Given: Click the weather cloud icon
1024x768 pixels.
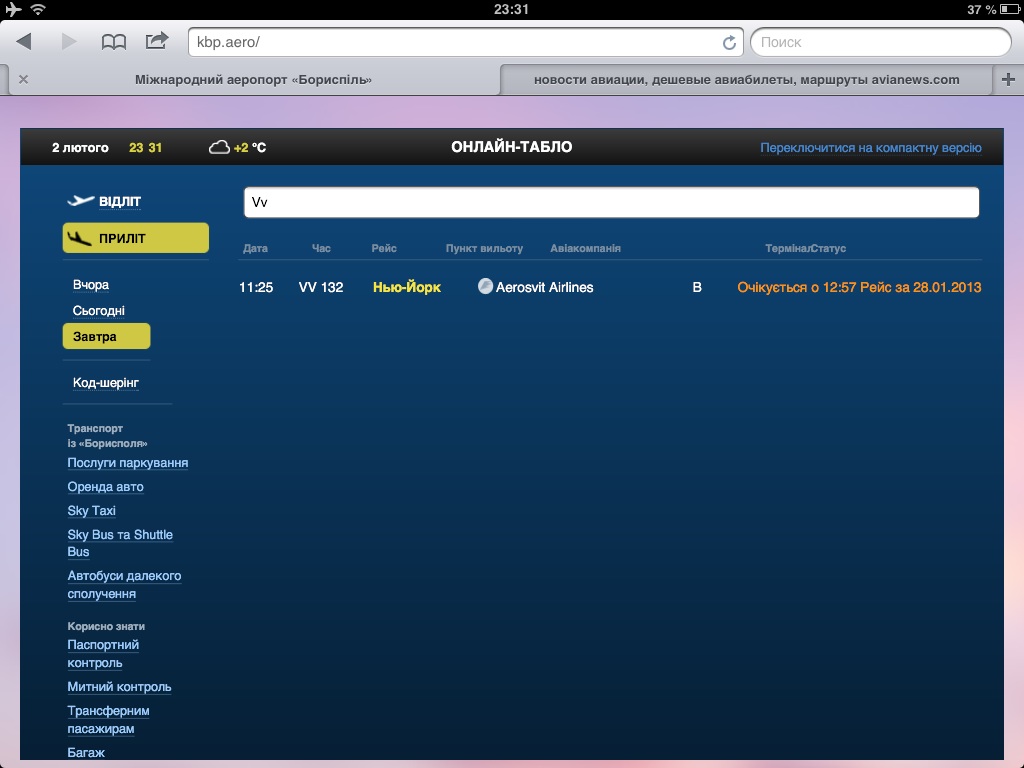Looking at the screenshot, I should (x=219, y=148).
